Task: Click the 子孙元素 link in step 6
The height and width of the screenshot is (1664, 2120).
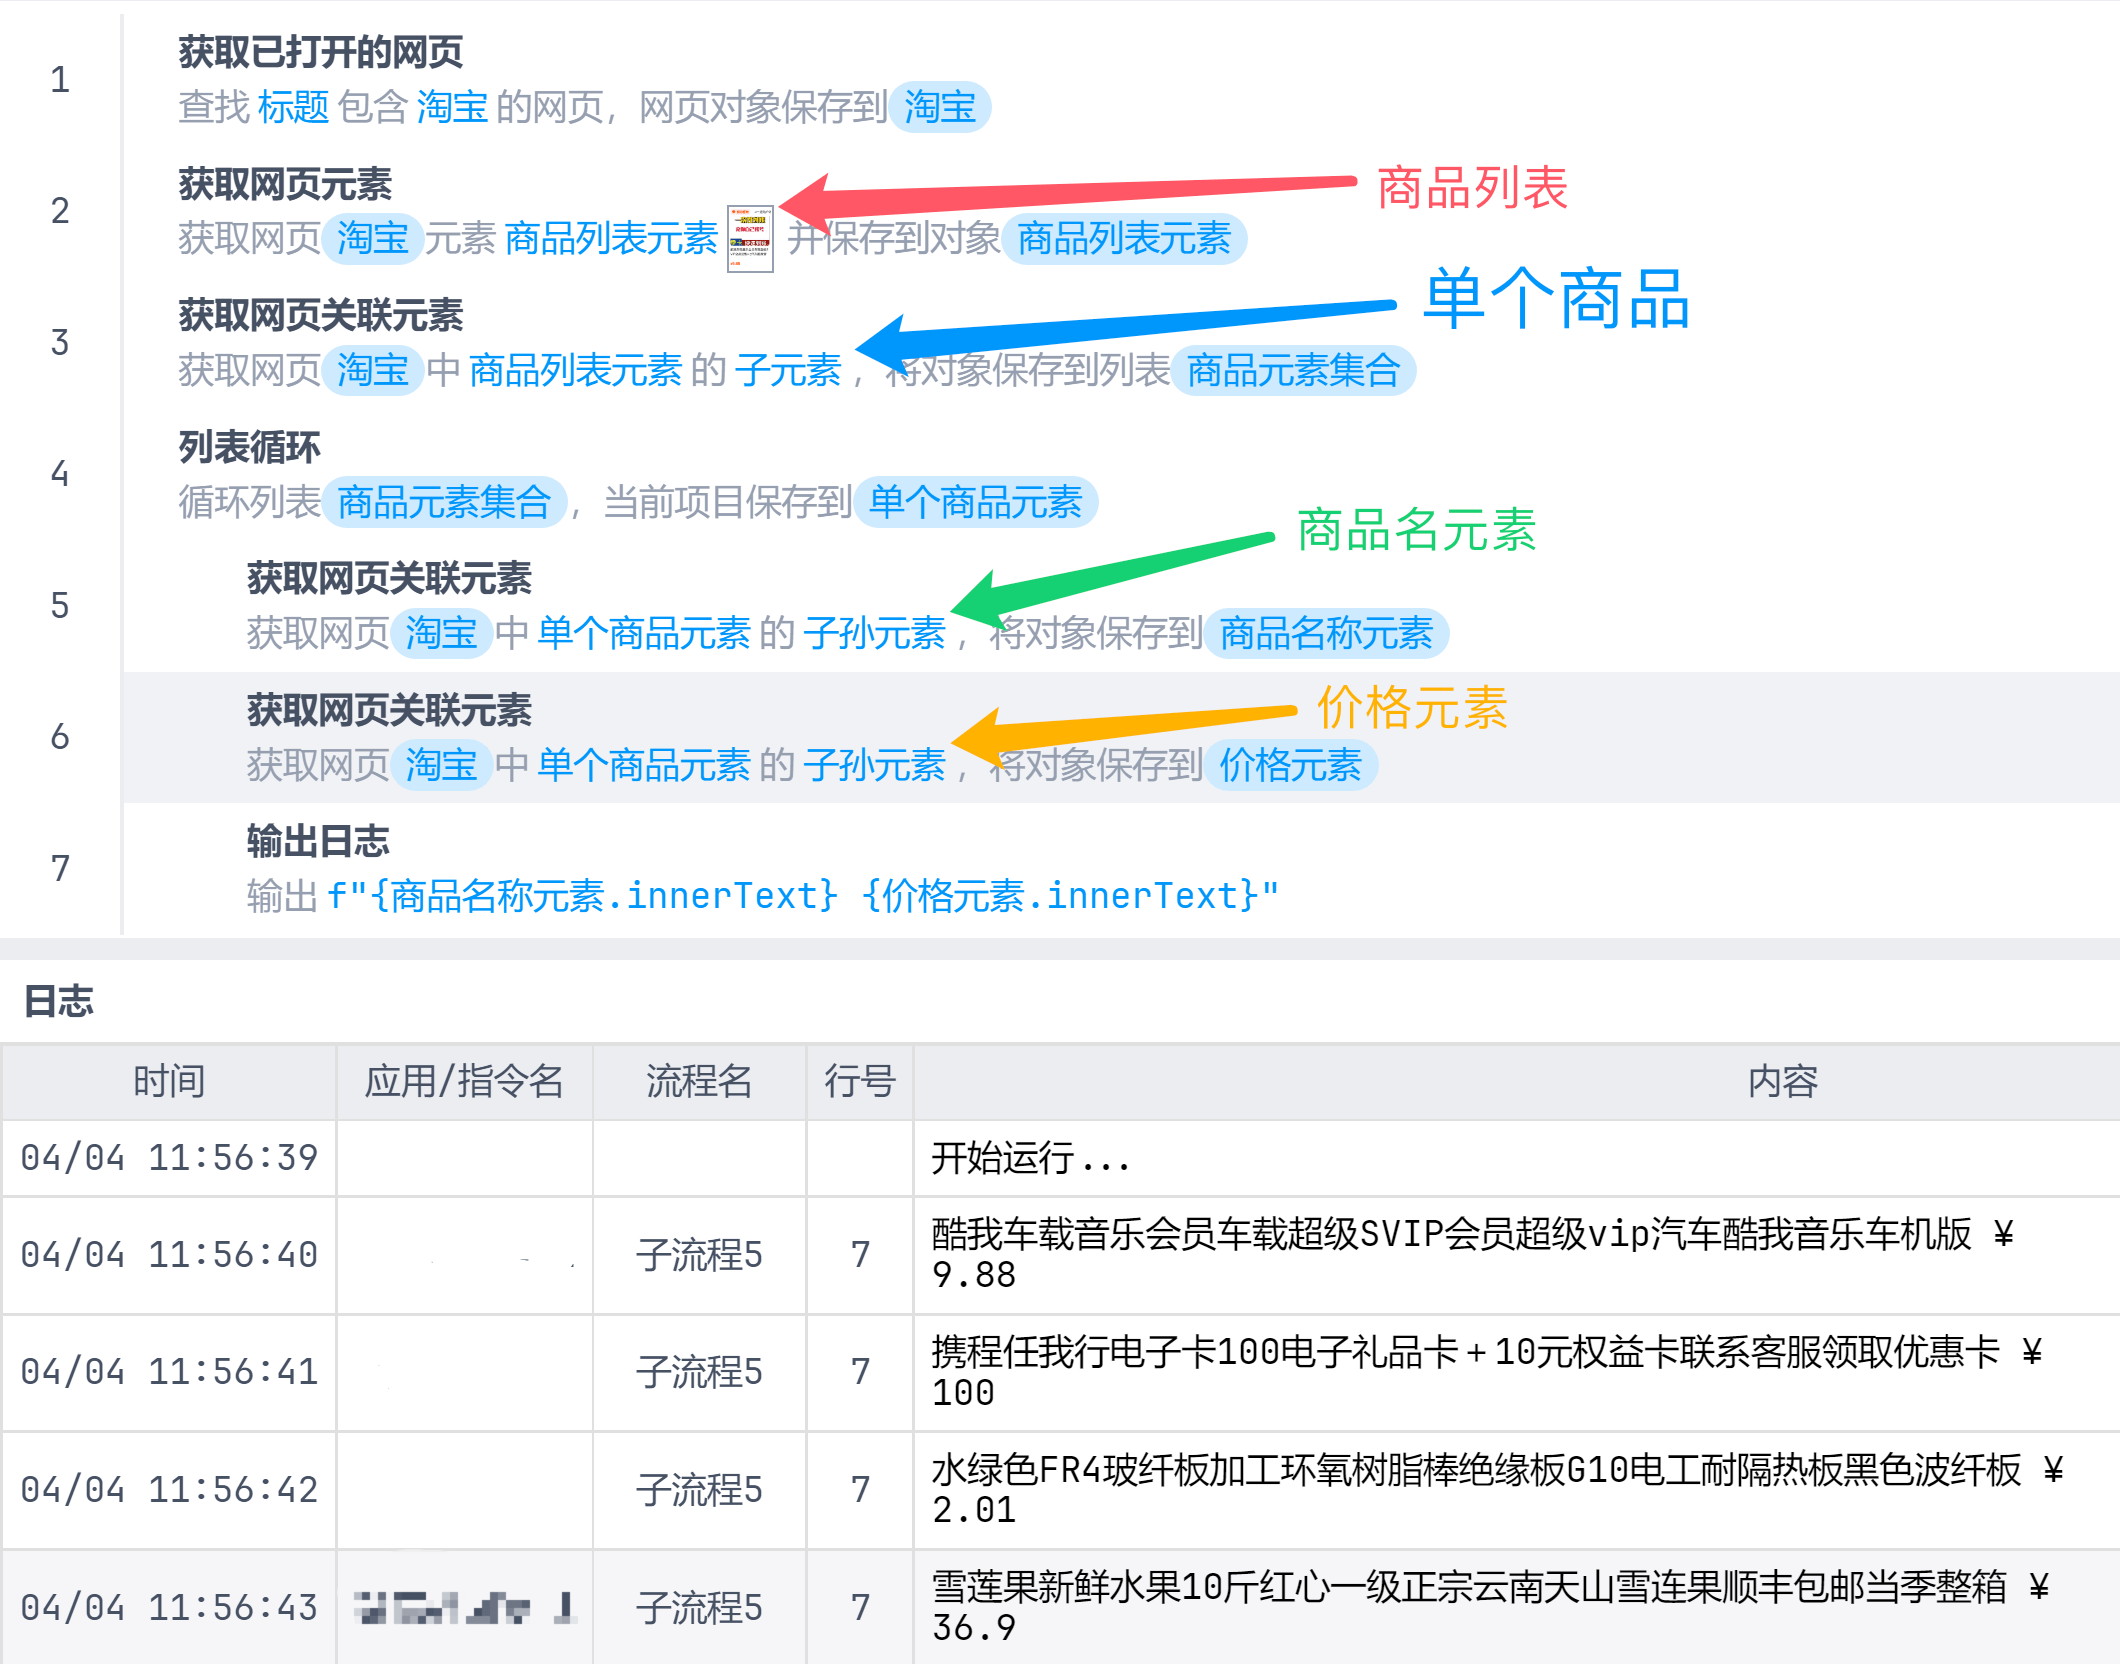Action: [x=874, y=765]
